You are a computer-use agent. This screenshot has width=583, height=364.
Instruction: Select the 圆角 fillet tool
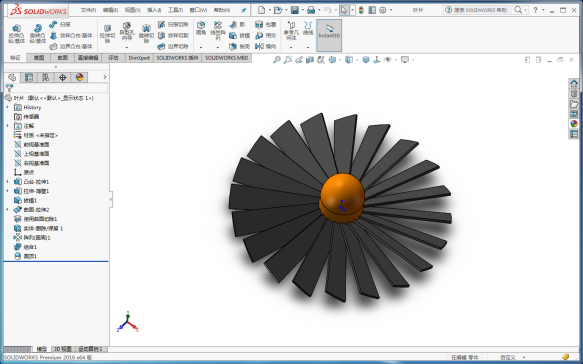coord(201,28)
